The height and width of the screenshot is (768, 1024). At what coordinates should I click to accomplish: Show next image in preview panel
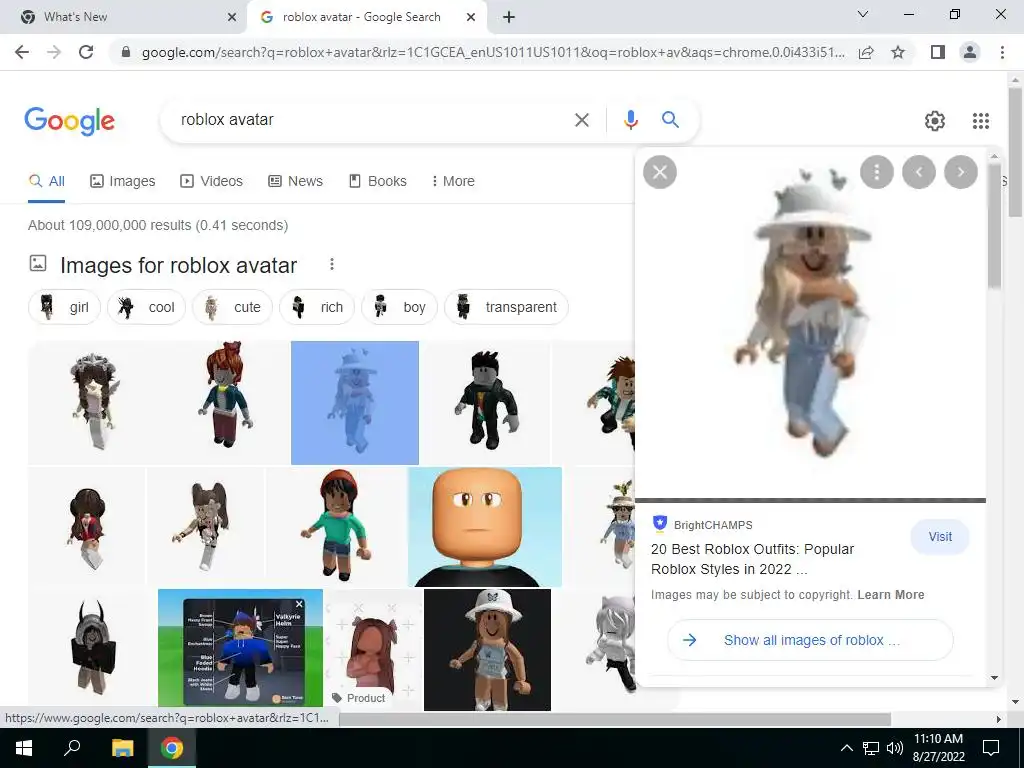(961, 172)
